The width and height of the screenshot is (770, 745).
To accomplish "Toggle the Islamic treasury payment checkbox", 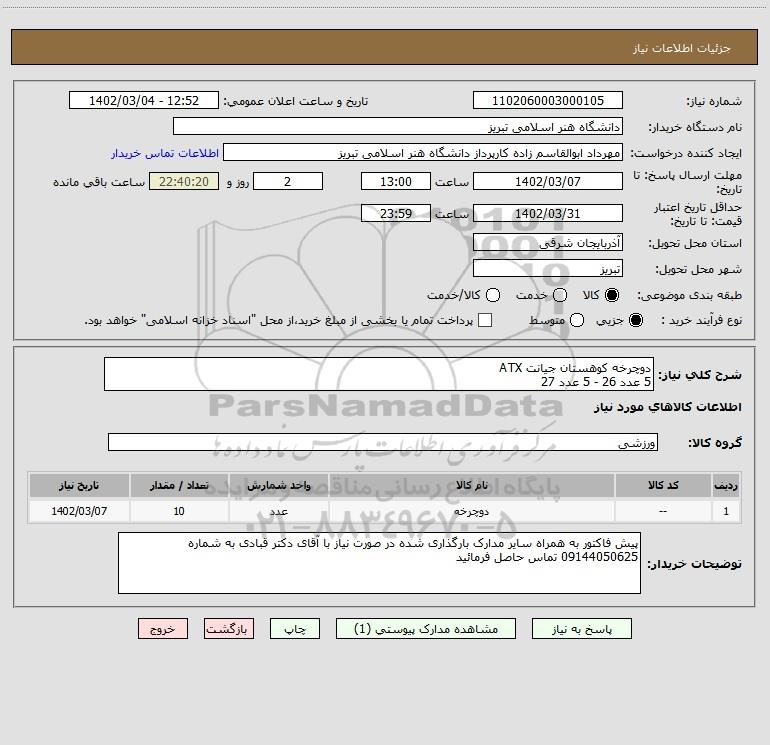I will tap(485, 320).
